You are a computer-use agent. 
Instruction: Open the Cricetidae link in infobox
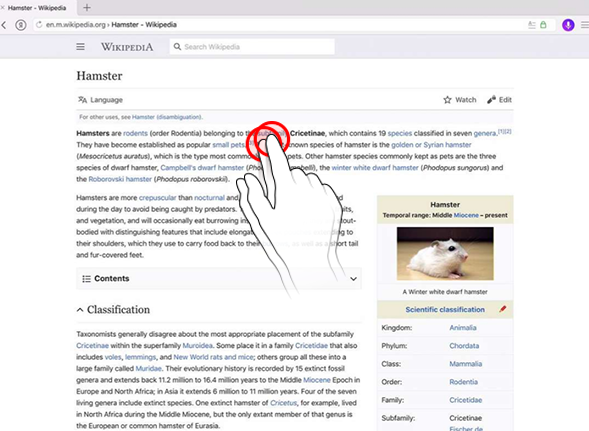(465, 400)
